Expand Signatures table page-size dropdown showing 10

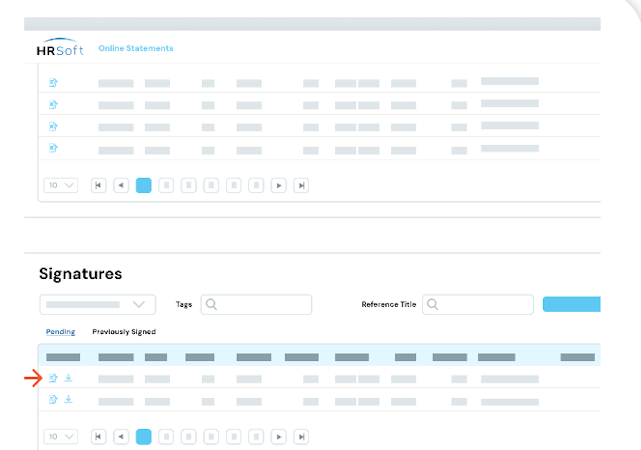(x=61, y=437)
